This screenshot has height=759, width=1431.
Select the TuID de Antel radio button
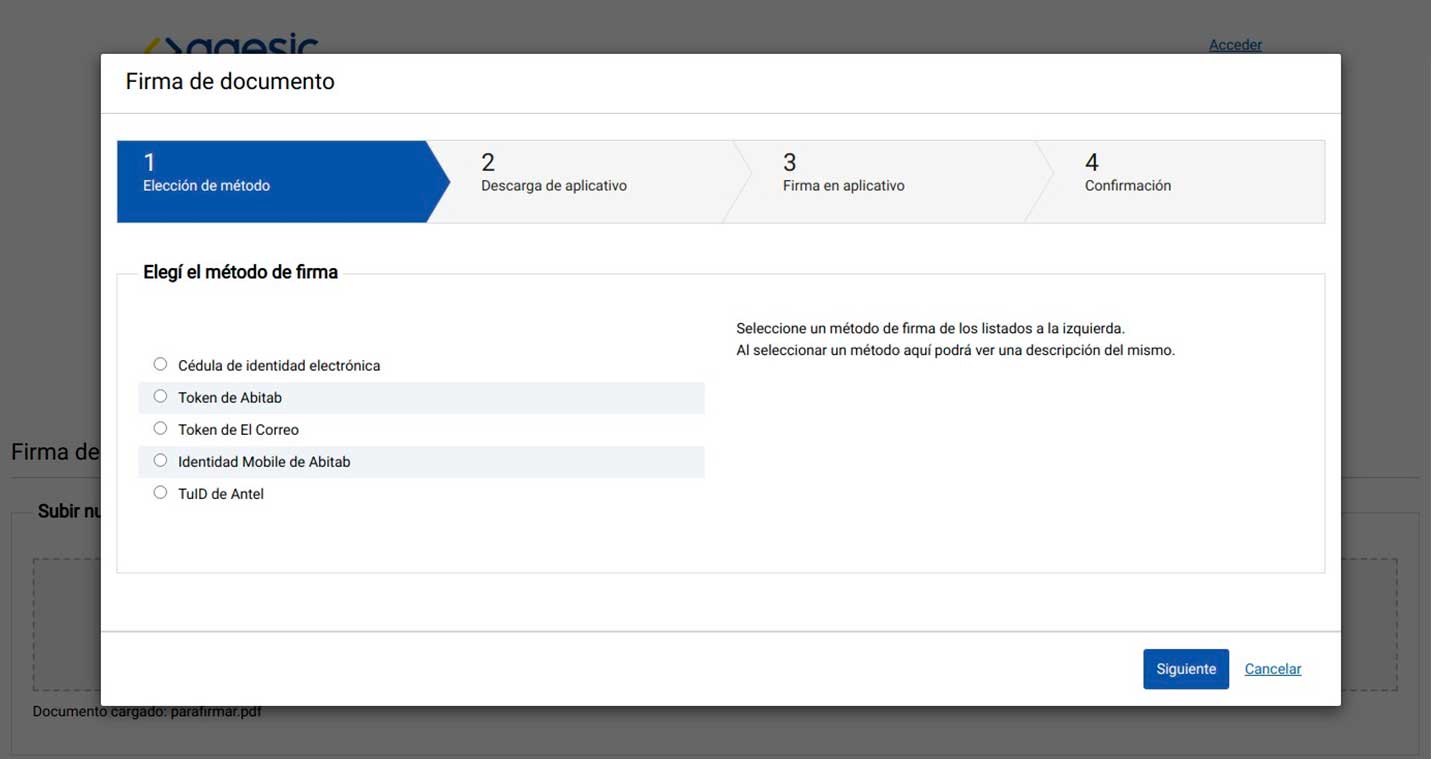(160, 492)
